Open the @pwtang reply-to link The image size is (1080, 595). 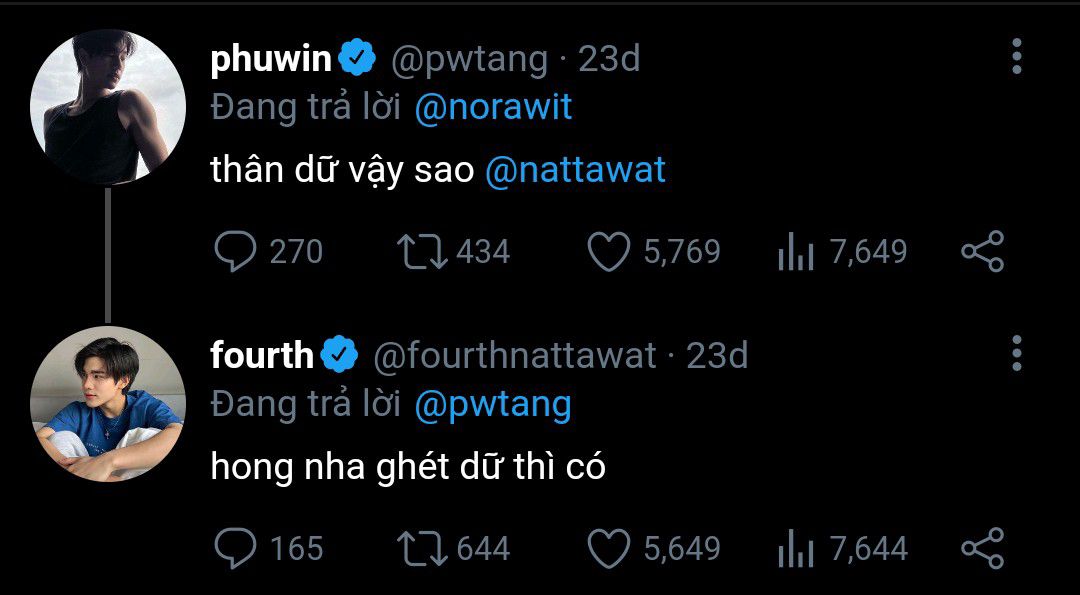tap(492, 404)
